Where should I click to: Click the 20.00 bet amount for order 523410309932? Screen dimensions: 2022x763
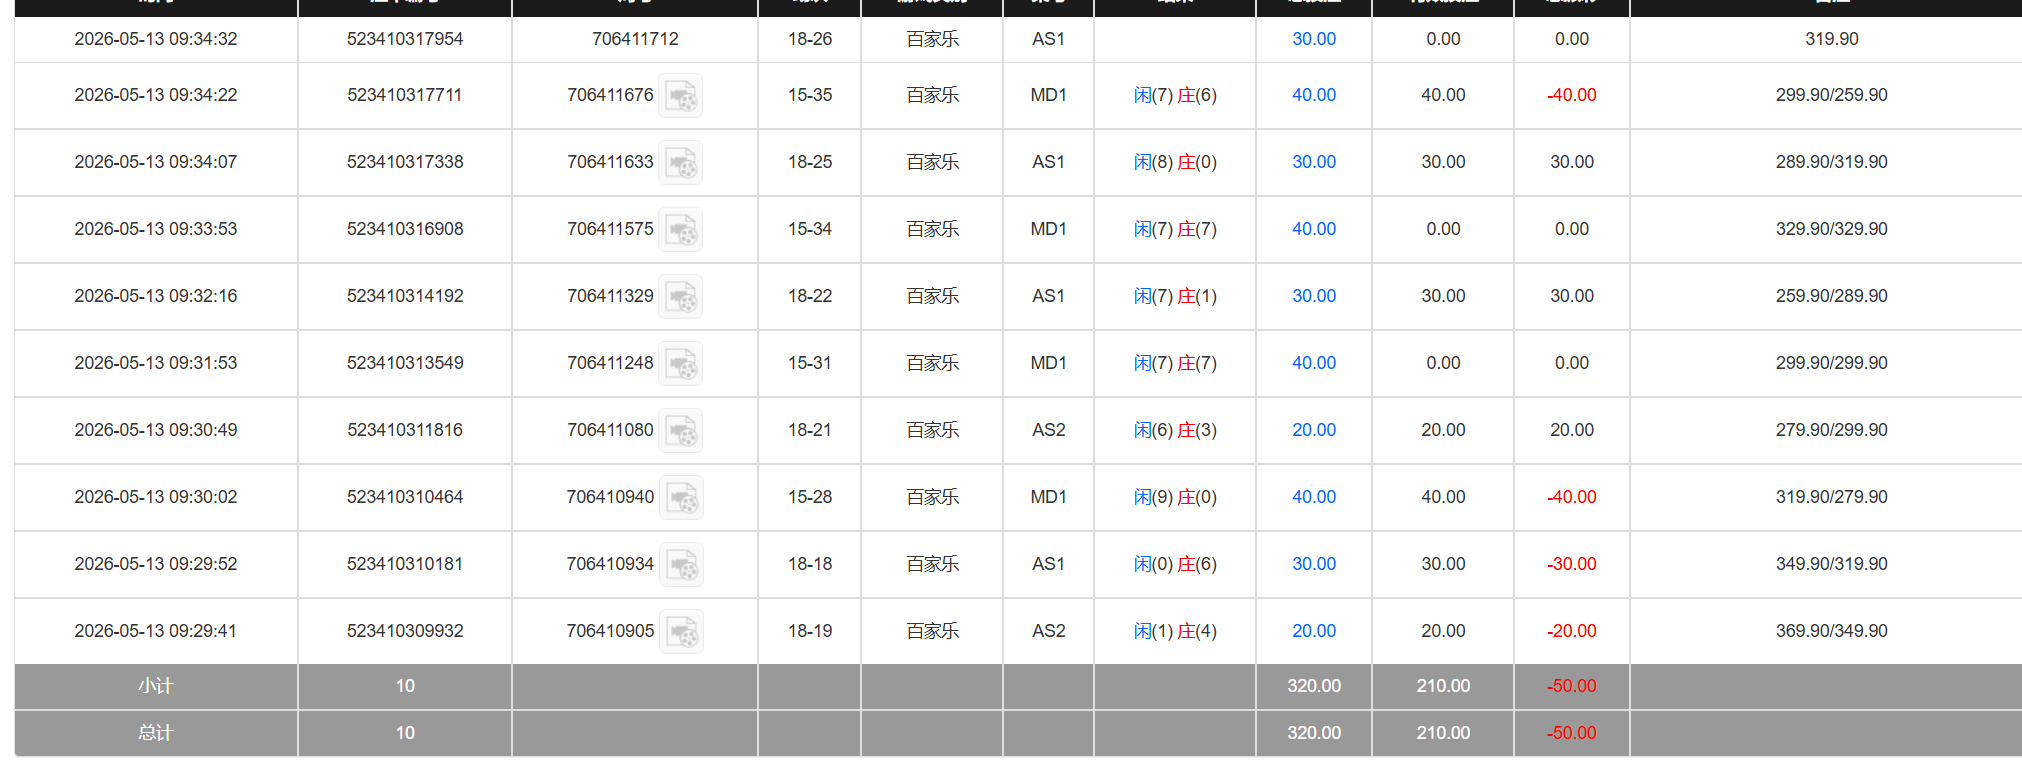1314,631
